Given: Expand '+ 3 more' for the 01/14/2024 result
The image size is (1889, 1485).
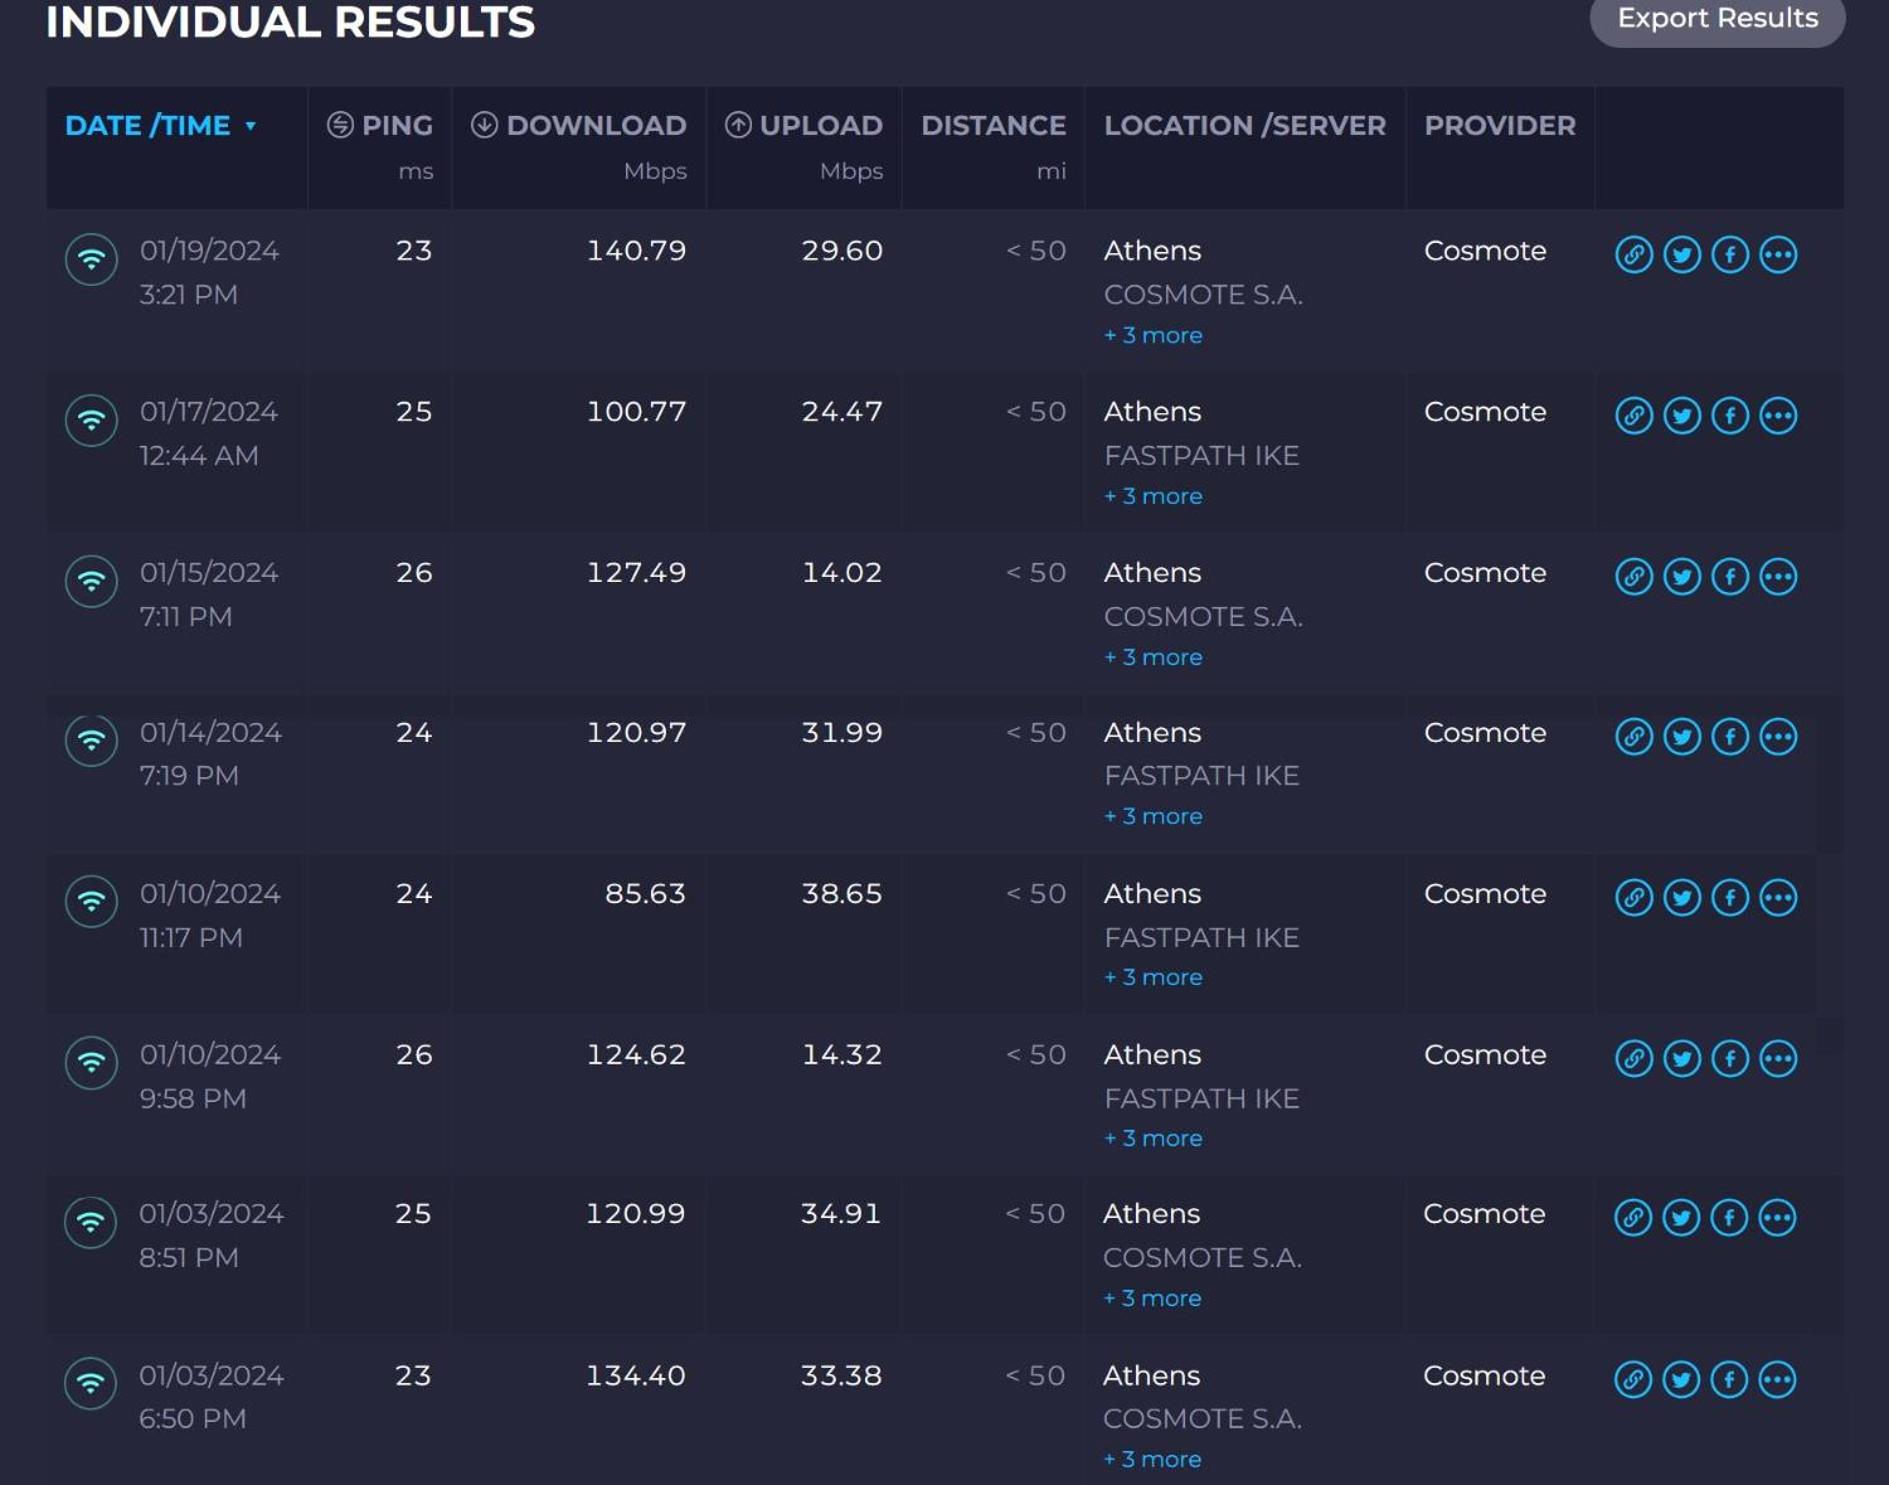Looking at the screenshot, I should click(1152, 816).
